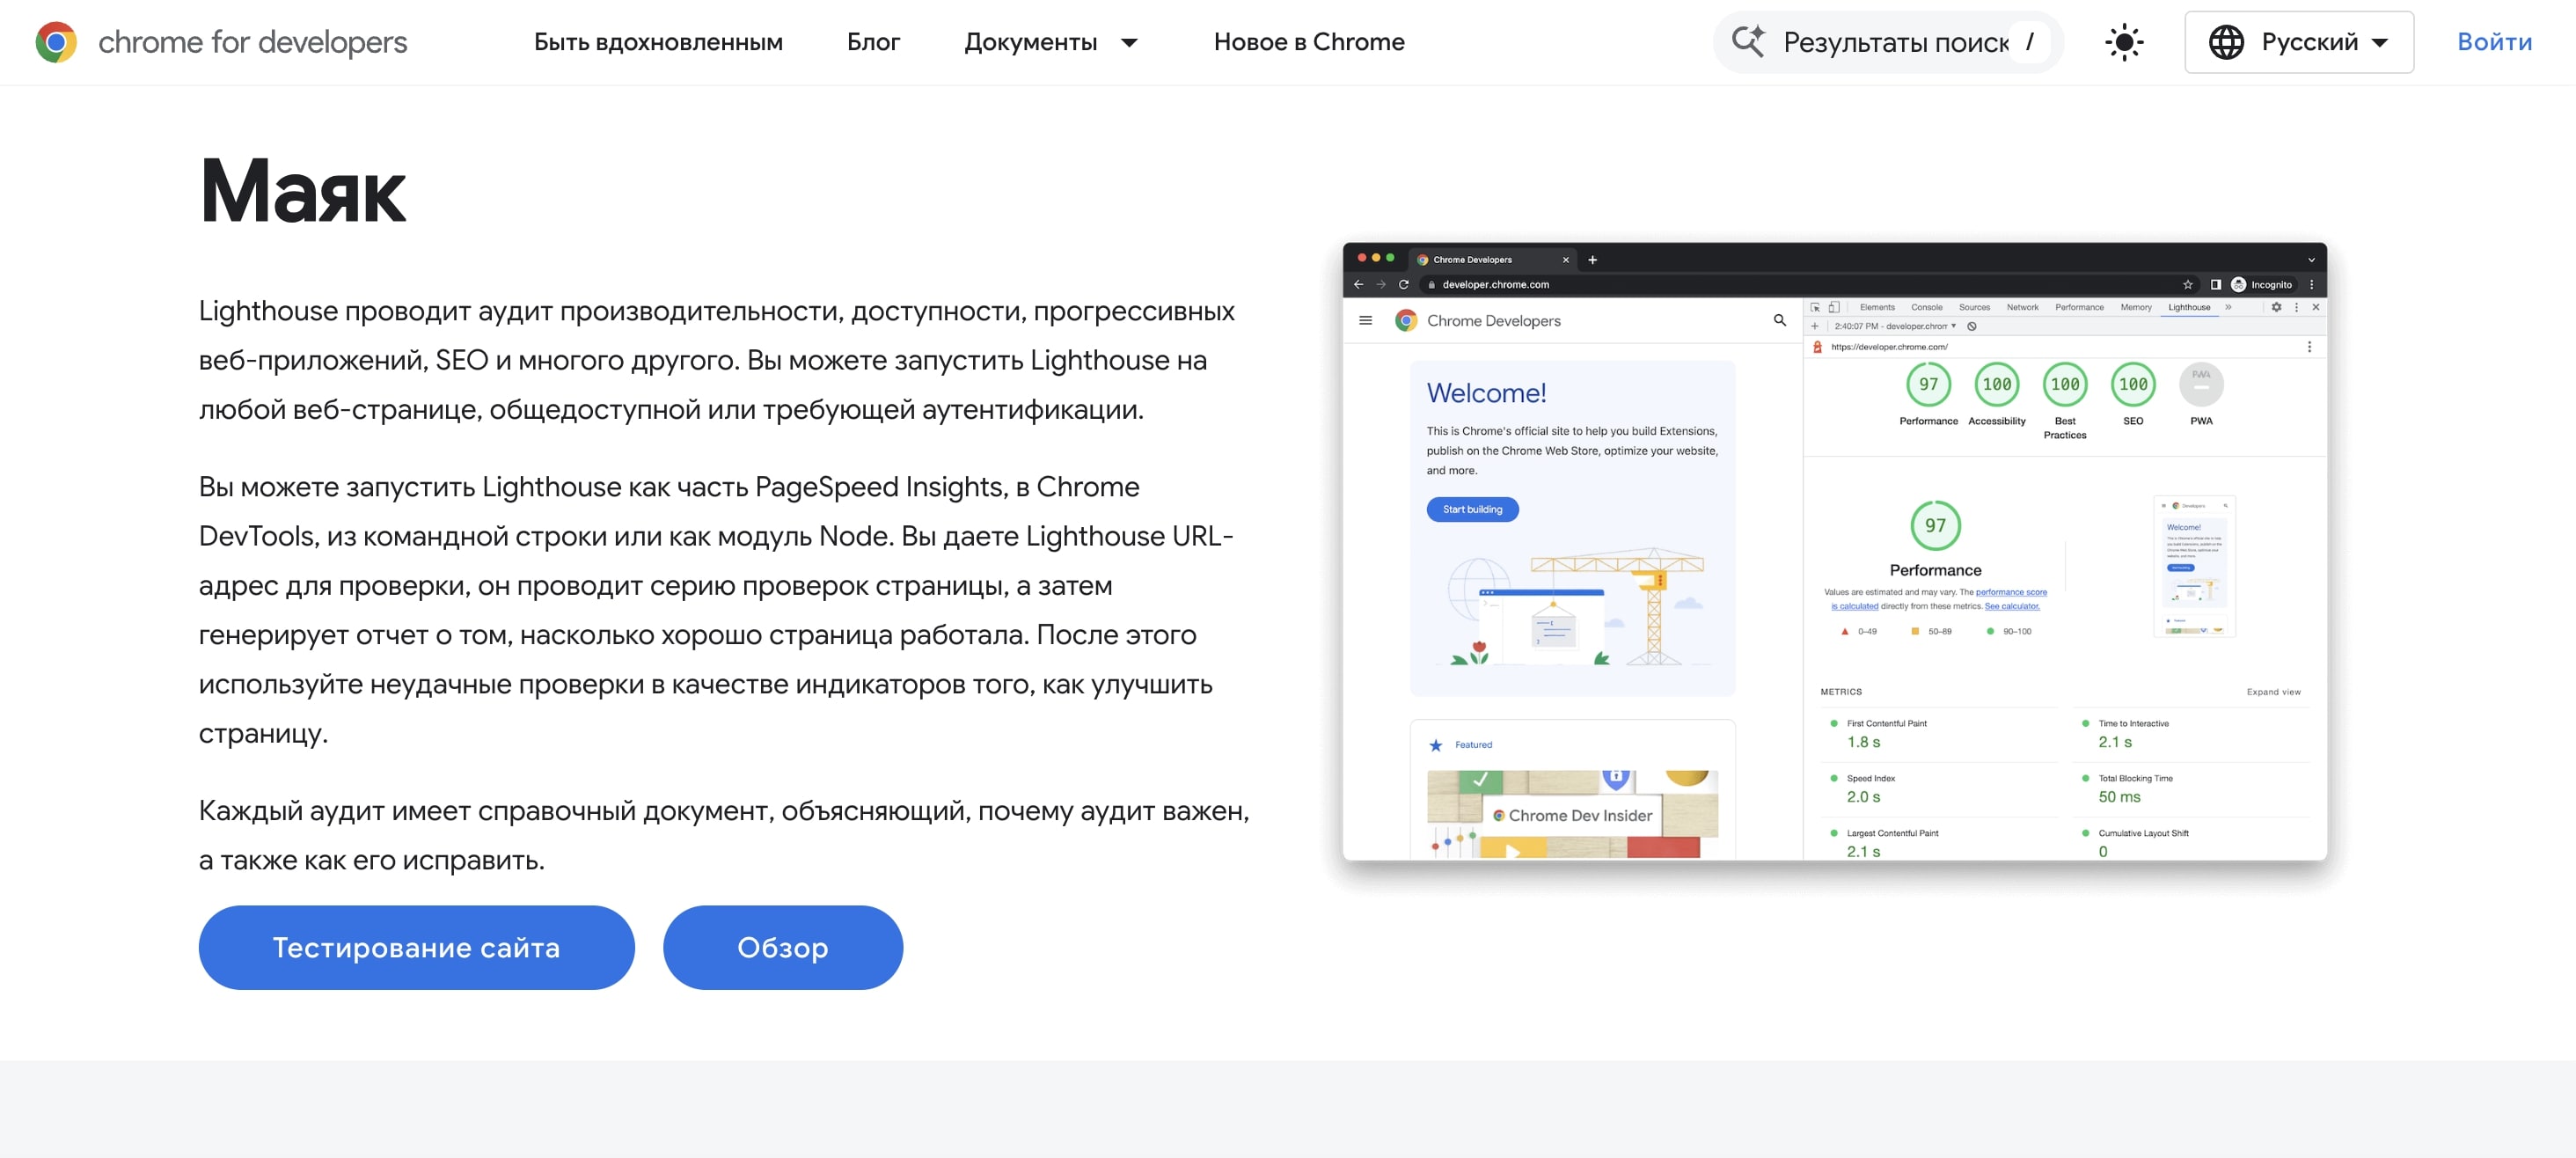The width and height of the screenshot is (2576, 1158).
Task: Open the Русский language selector dropdown
Action: coord(2299,42)
